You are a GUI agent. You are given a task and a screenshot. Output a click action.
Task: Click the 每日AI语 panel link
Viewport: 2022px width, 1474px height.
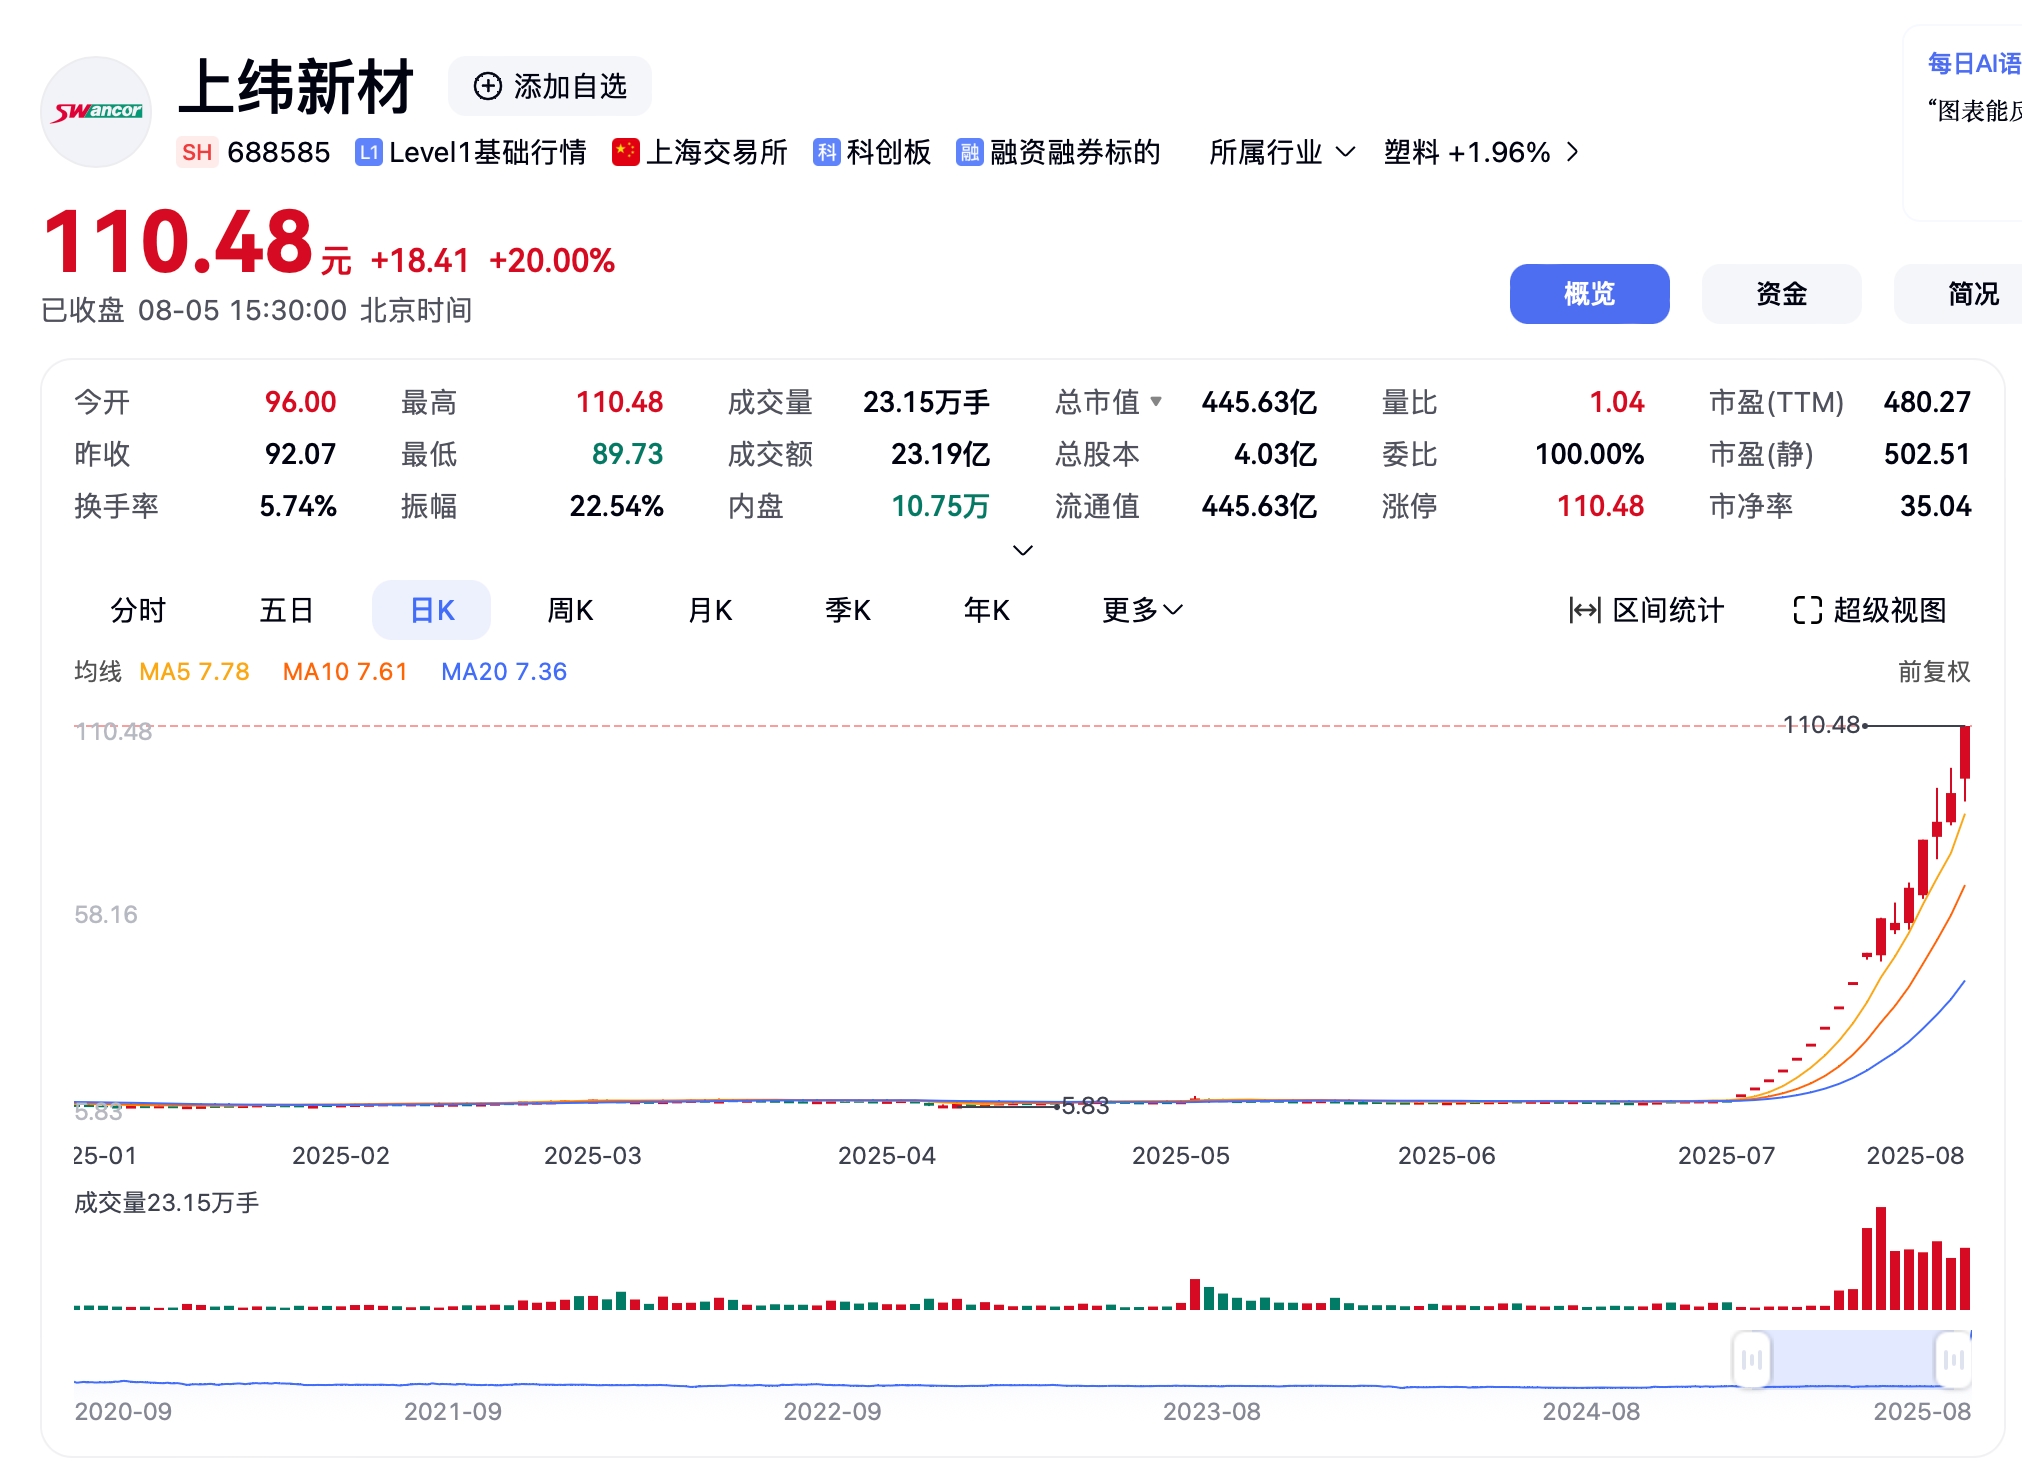1974,64
